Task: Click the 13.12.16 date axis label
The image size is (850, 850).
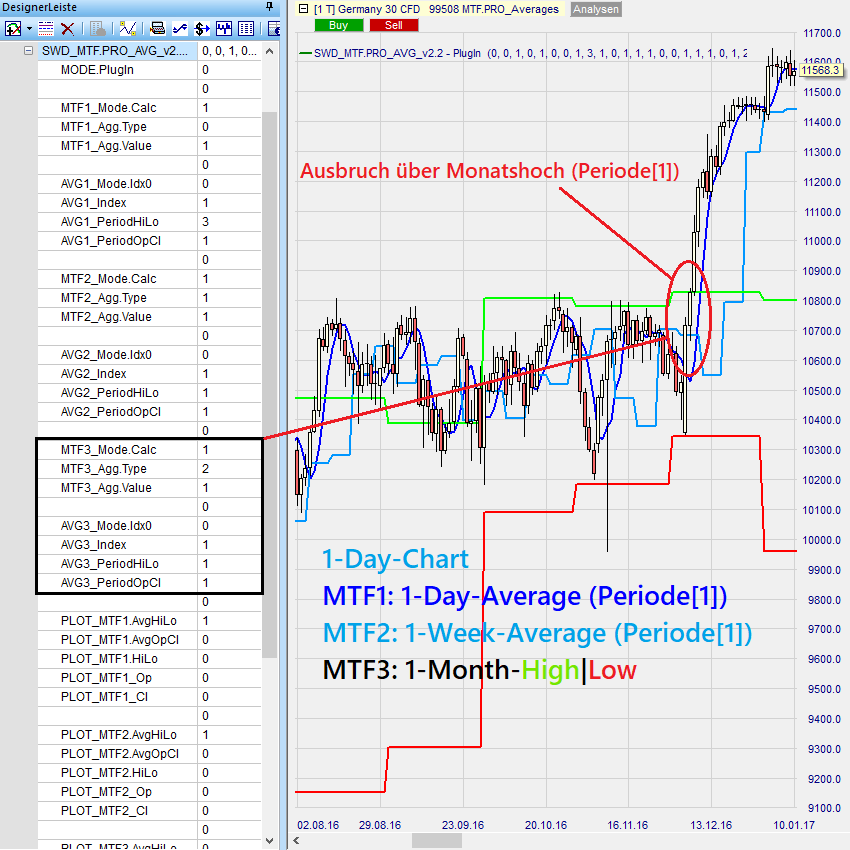Action: [x=711, y=825]
